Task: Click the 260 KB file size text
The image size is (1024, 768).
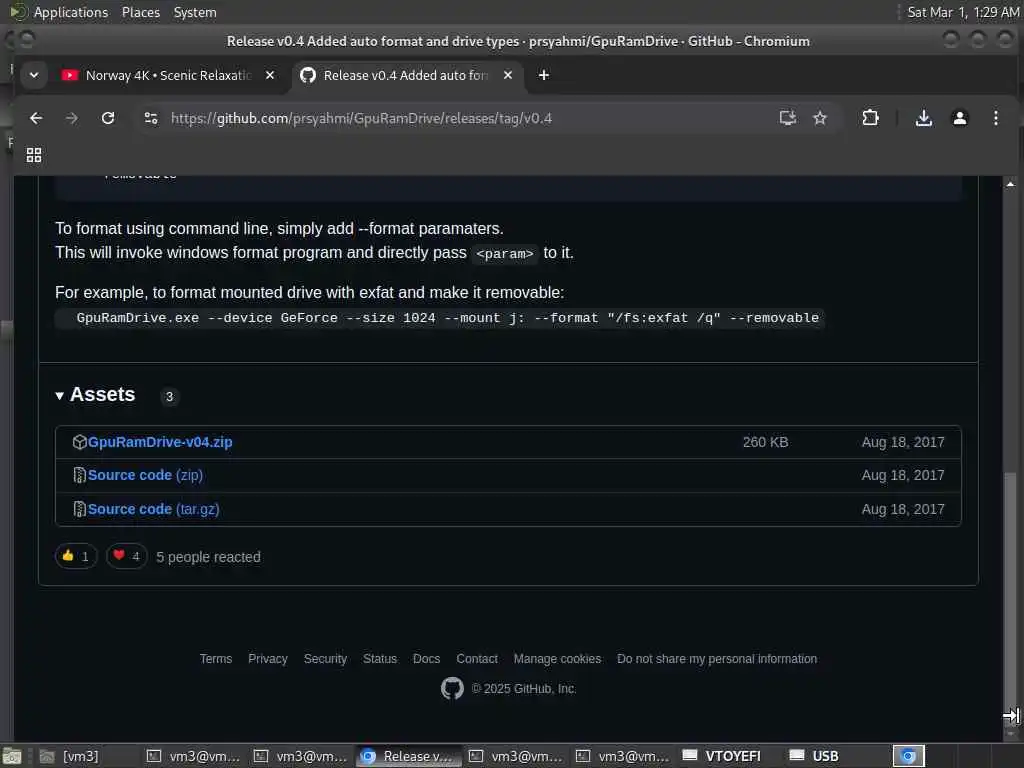Action: coord(765,442)
